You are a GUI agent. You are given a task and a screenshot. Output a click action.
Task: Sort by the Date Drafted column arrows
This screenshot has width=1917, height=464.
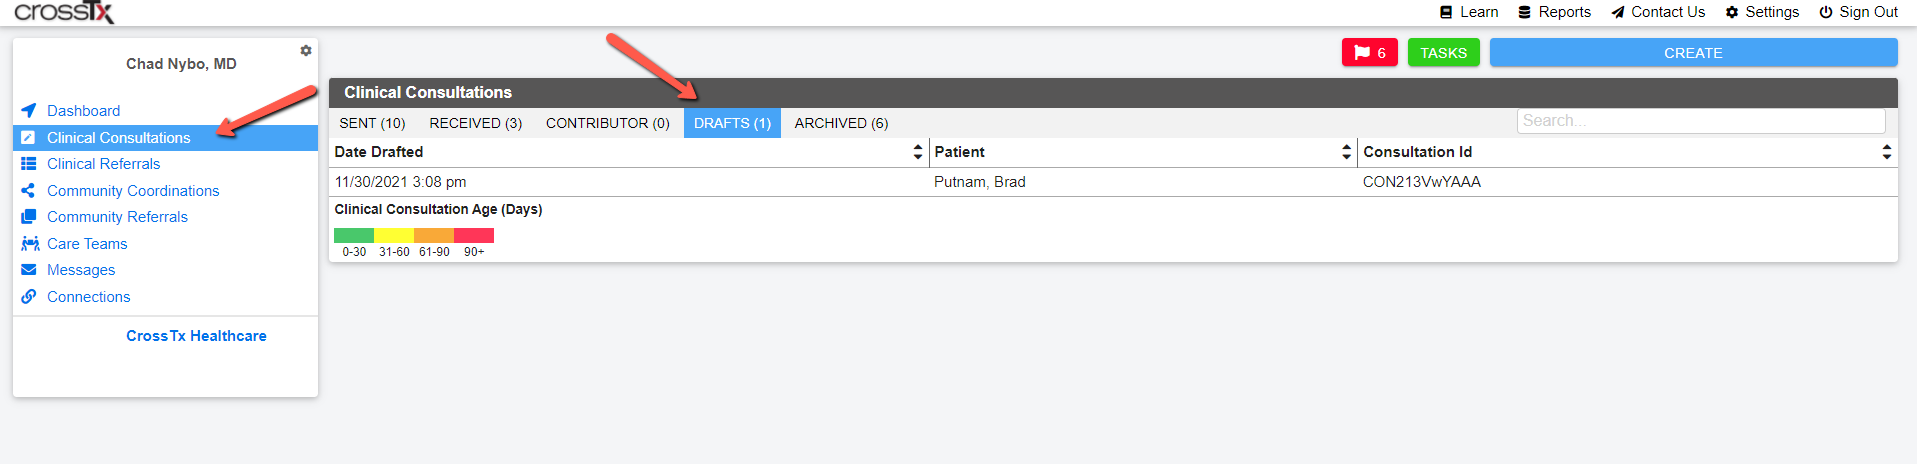pos(918,152)
